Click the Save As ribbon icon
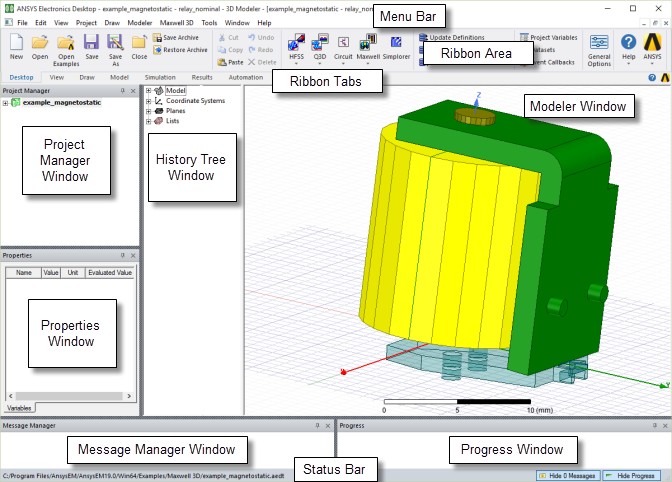The width and height of the screenshot is (672, 482). point(114,43)
